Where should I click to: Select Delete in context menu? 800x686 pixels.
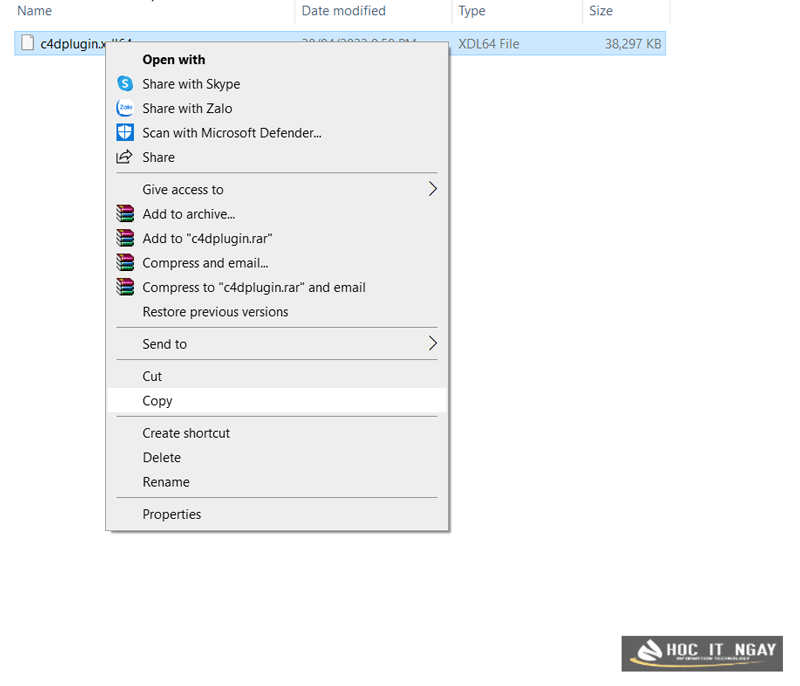coord(277,458)
